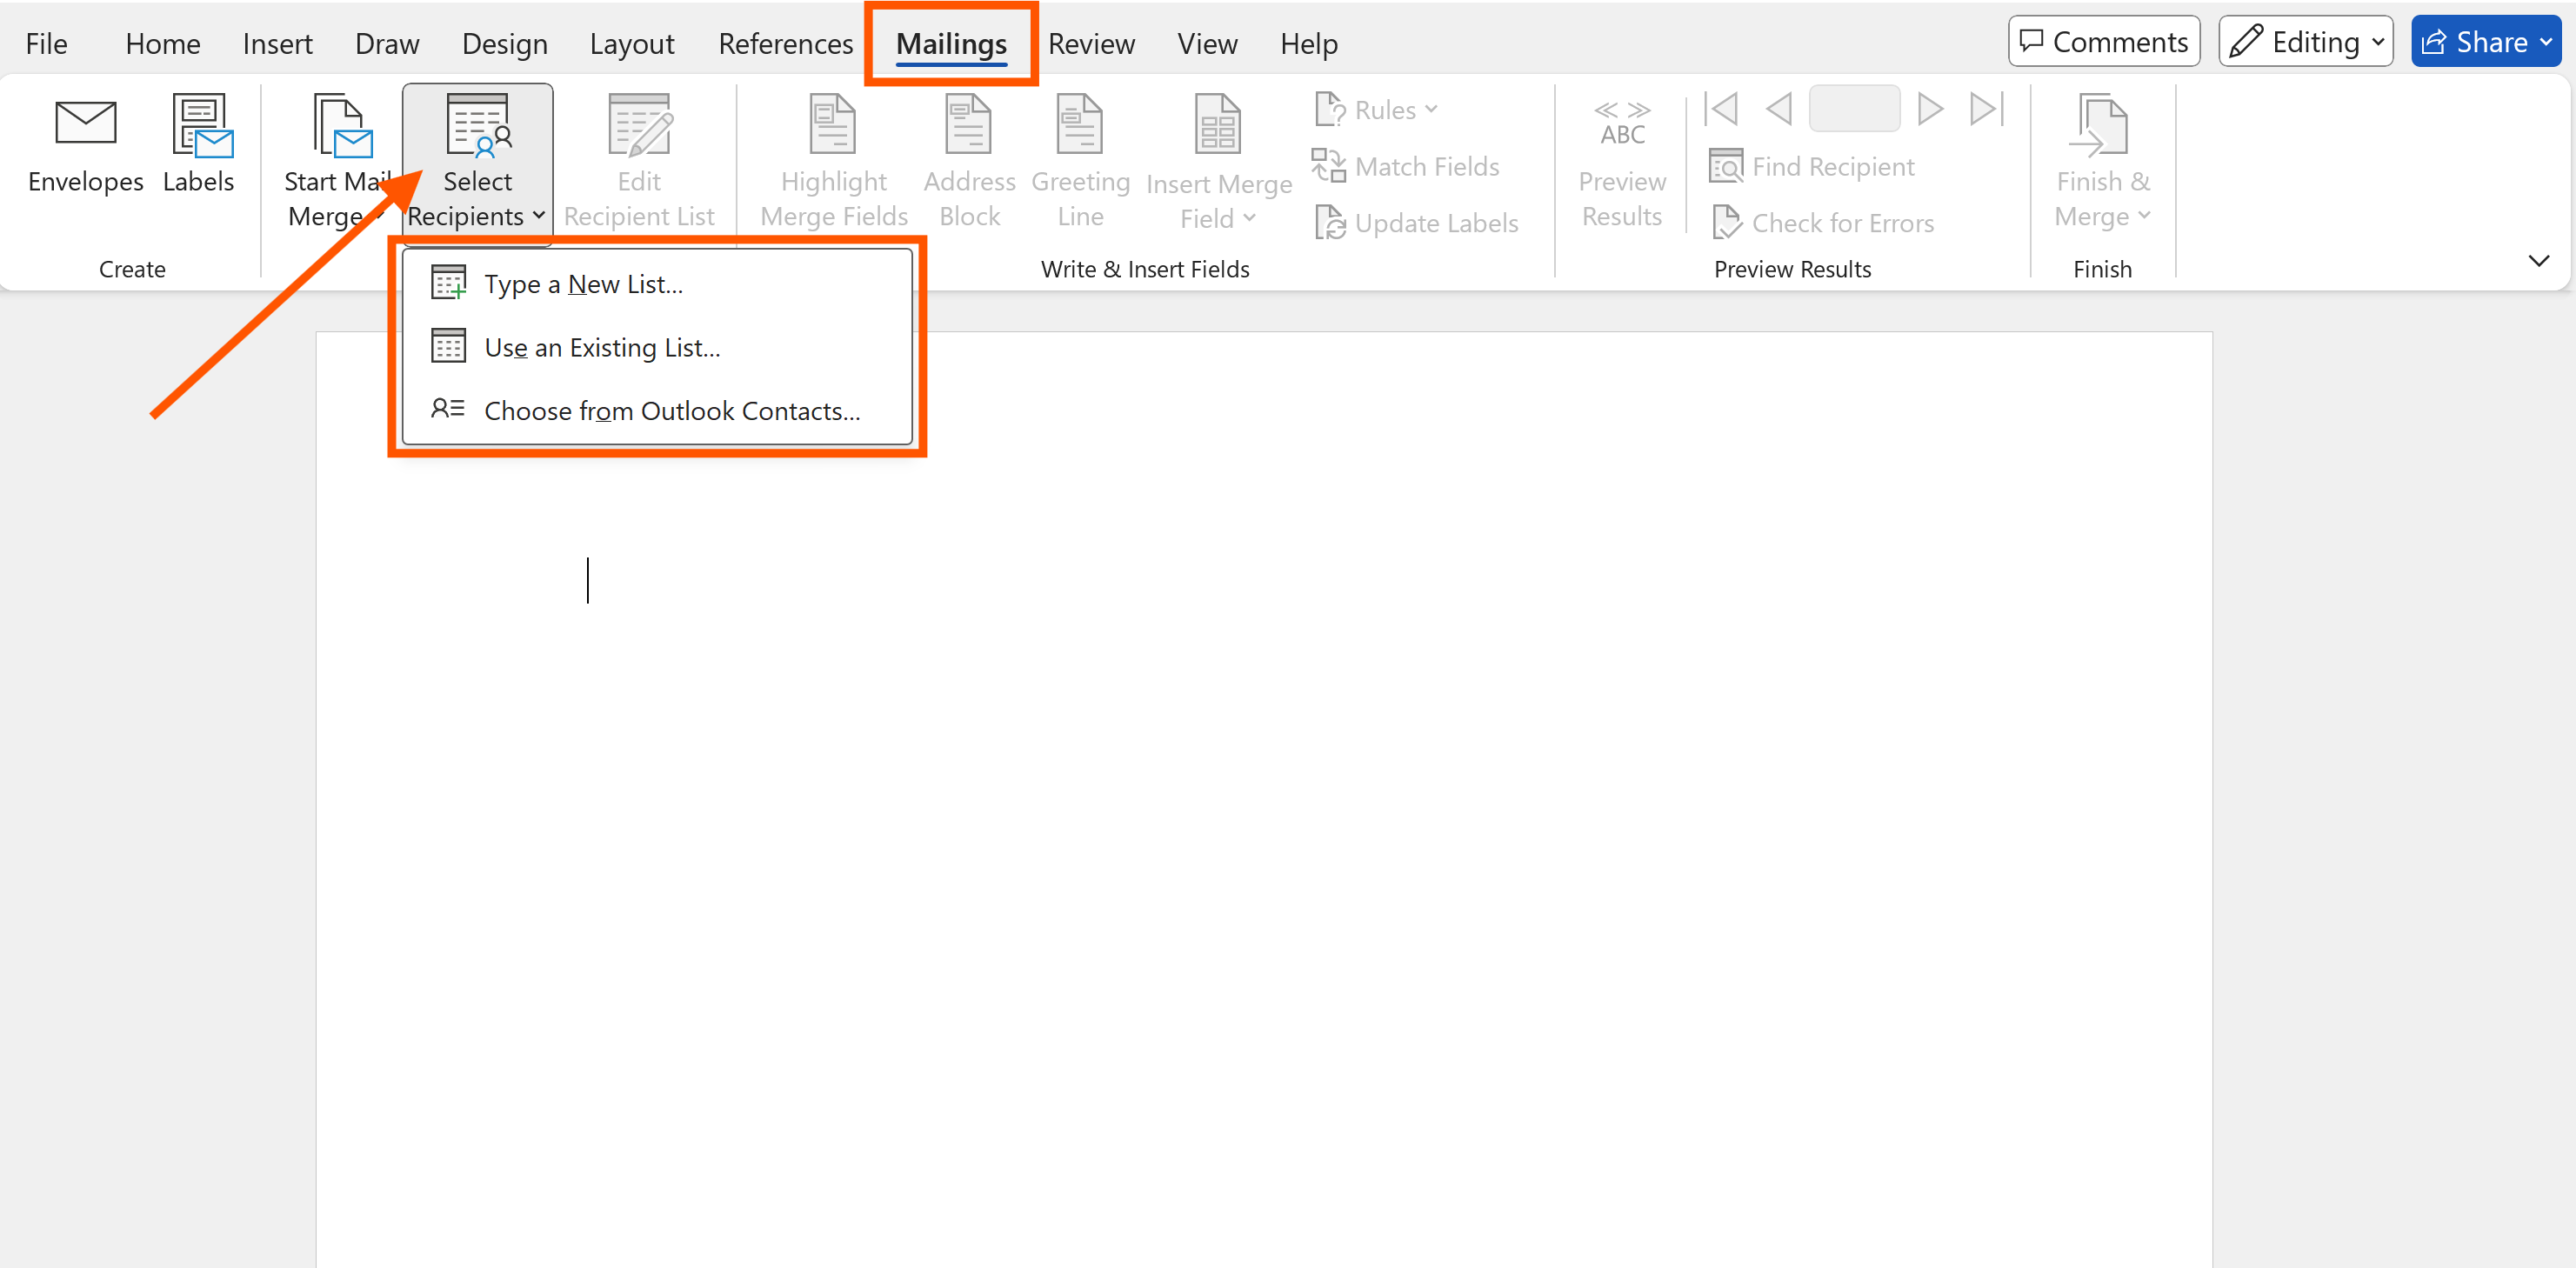The height and width of the screenshot is (1268, 2576).
Task: Switch to the Review tab
Action: tap(1091, 43)
